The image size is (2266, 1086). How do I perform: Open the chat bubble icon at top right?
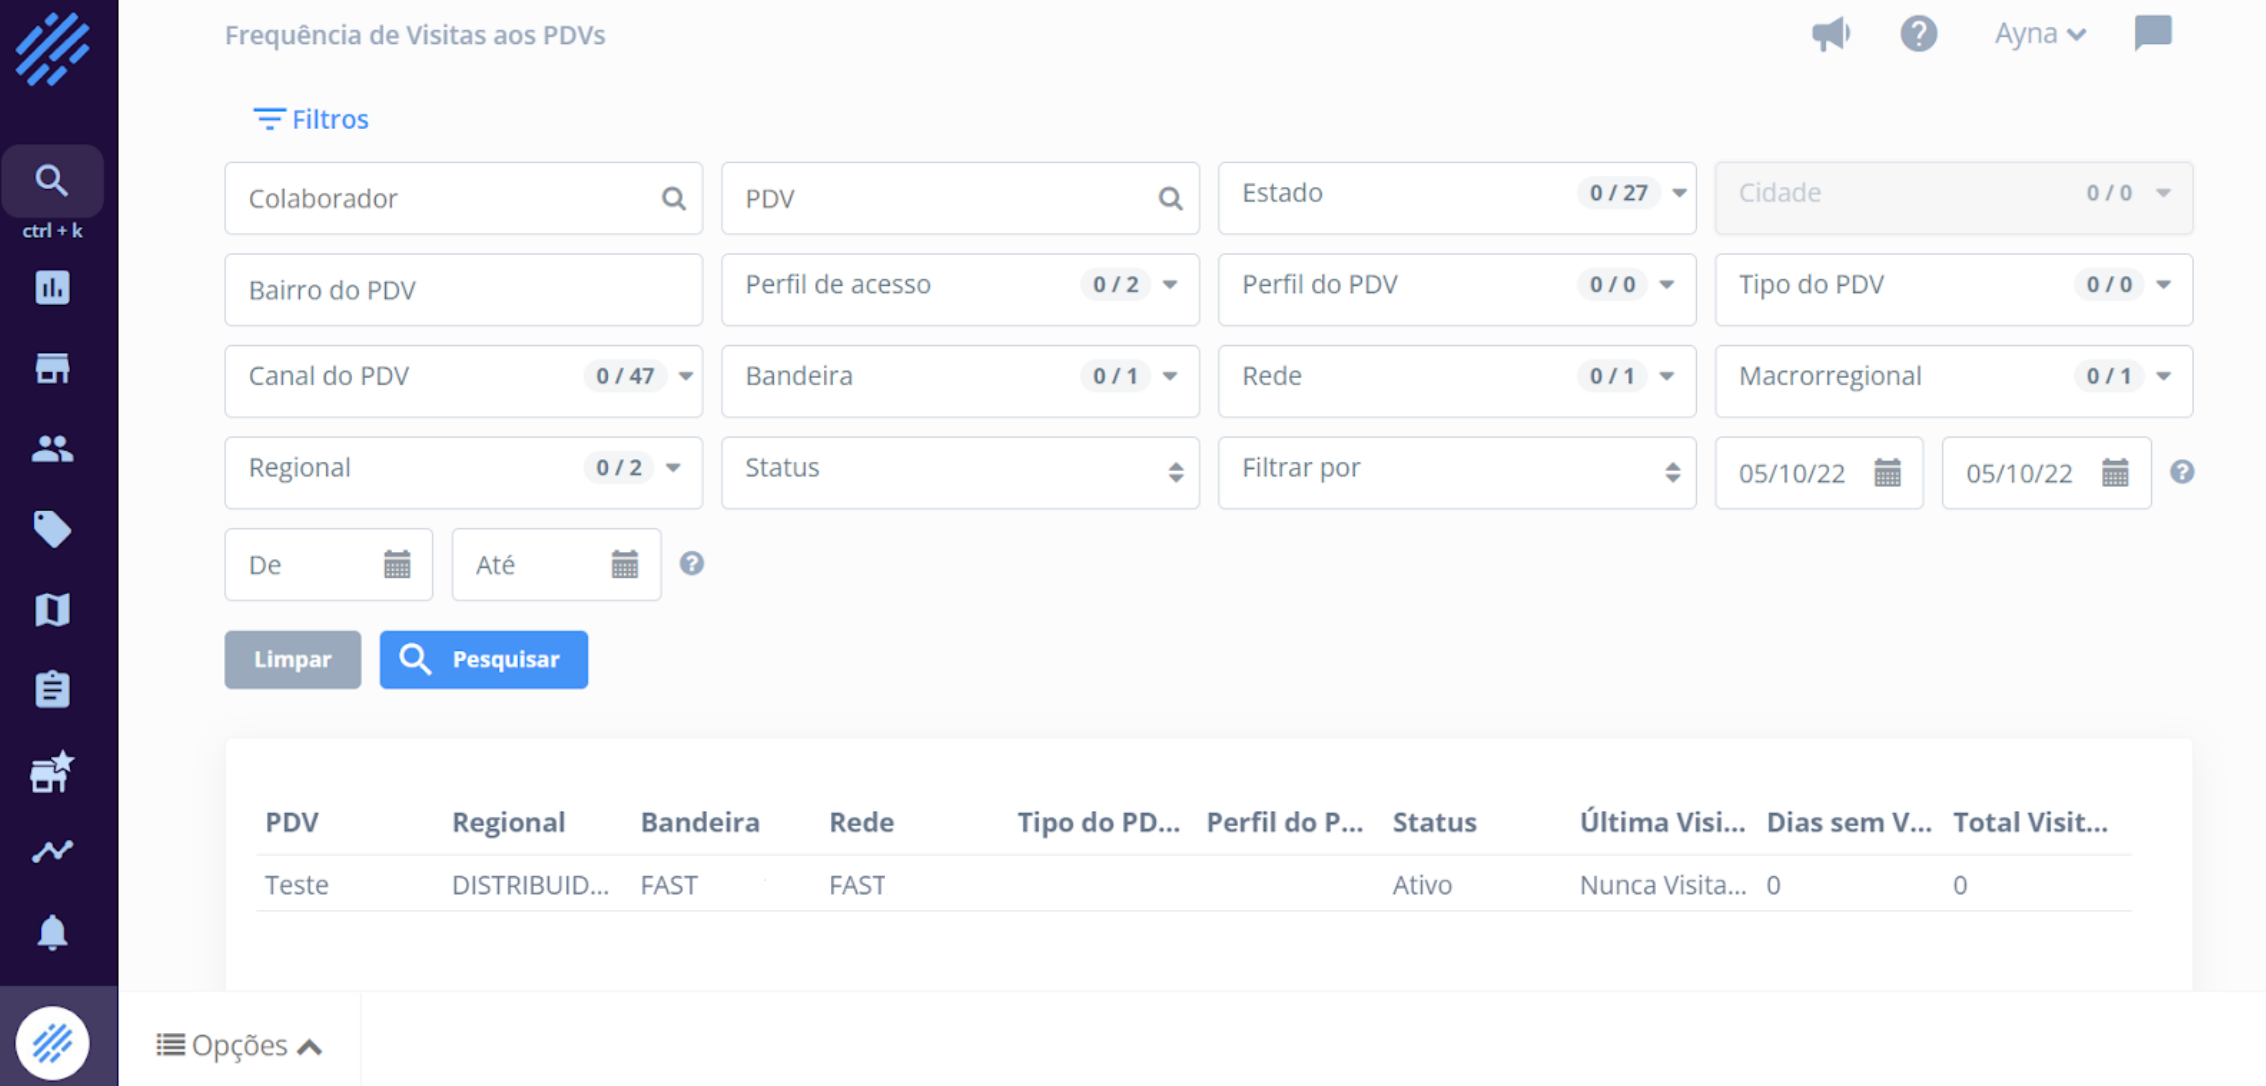(2152, 33)
